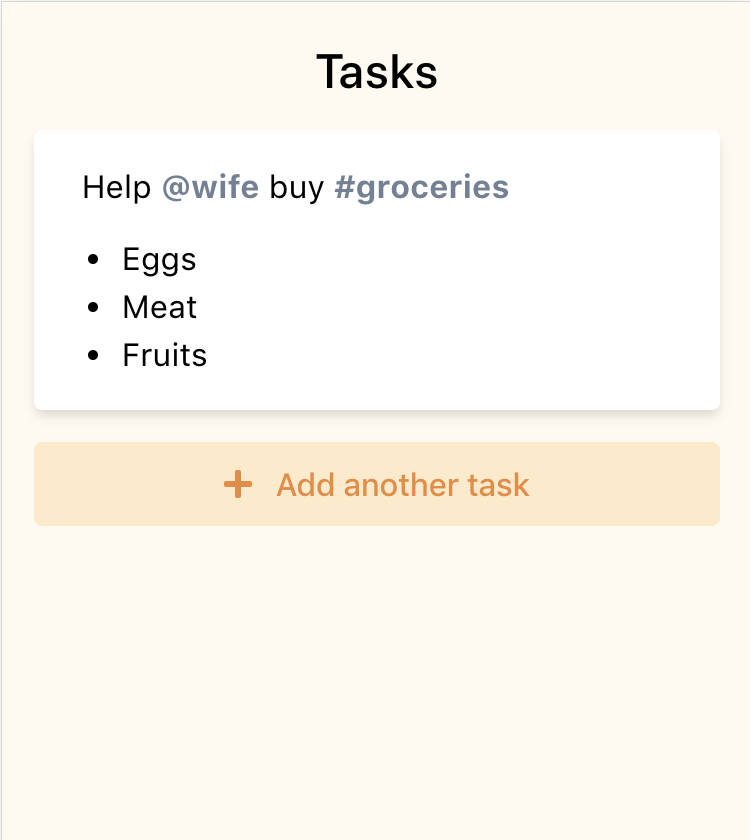Click the word another in the add button
750x840 pixels.
tap(403, 485)
